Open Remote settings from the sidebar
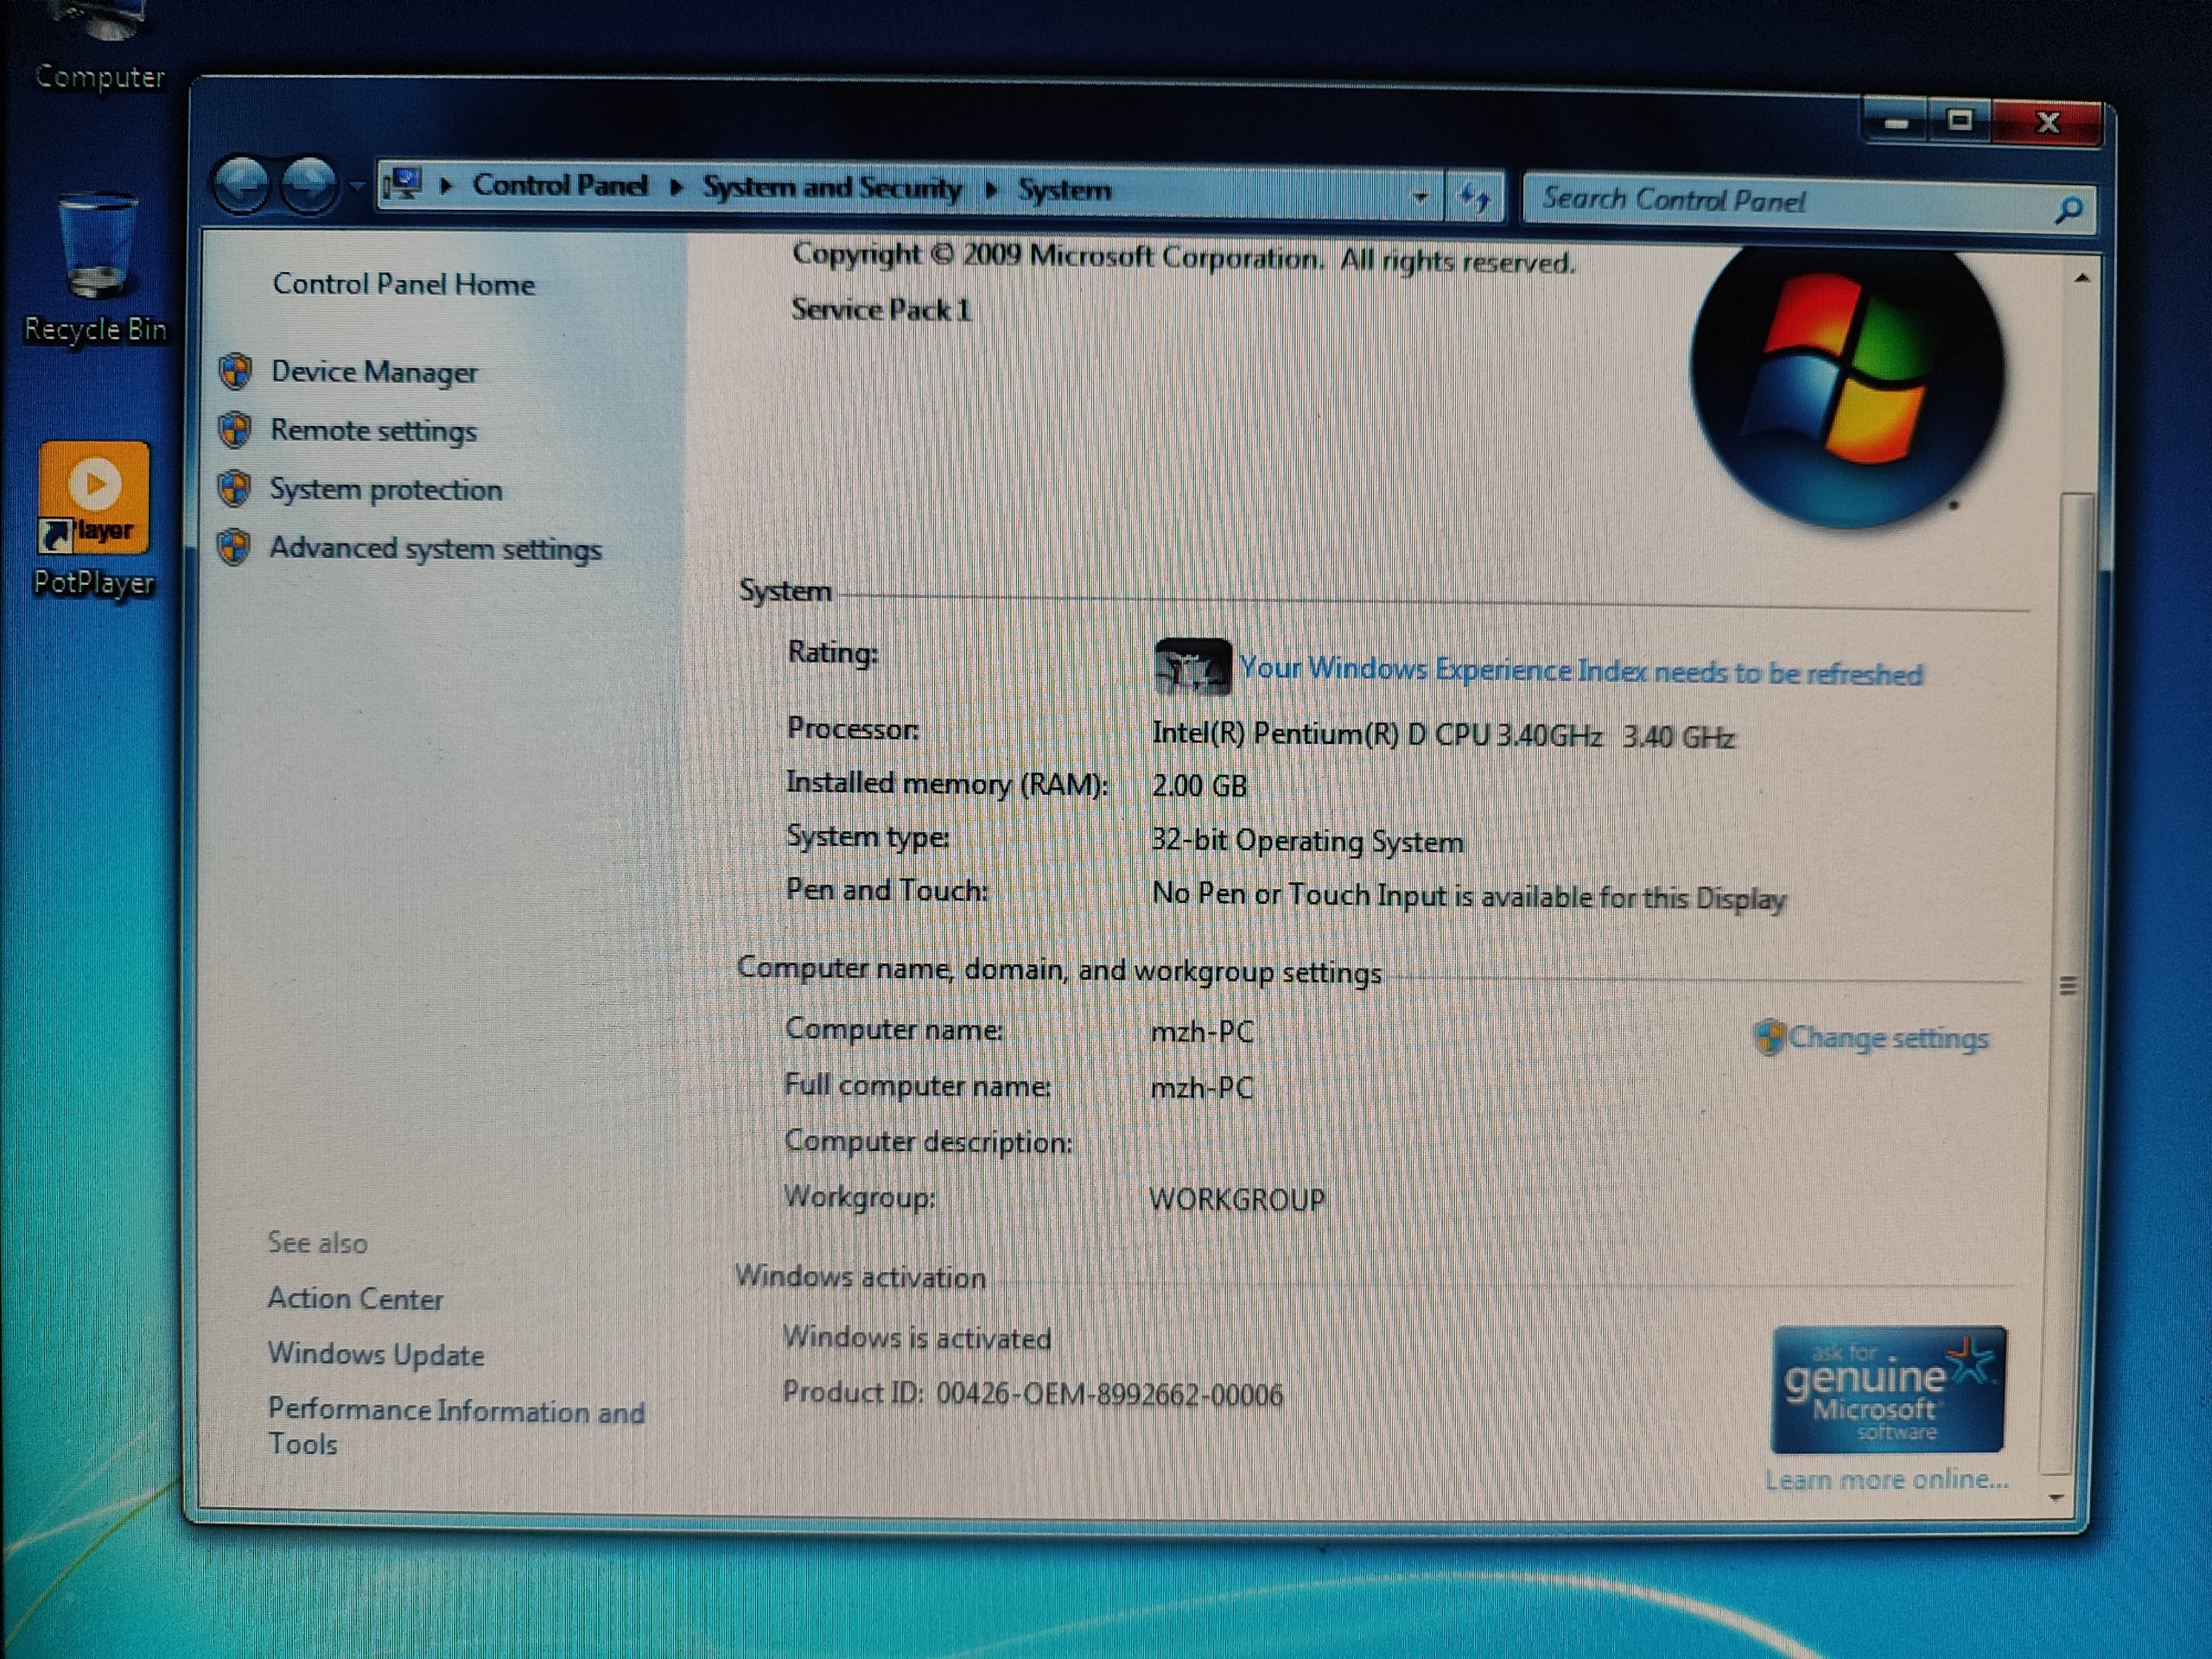Image resolution: width=2212 pixels, height=1659 pixels. (x=373, y=431)
